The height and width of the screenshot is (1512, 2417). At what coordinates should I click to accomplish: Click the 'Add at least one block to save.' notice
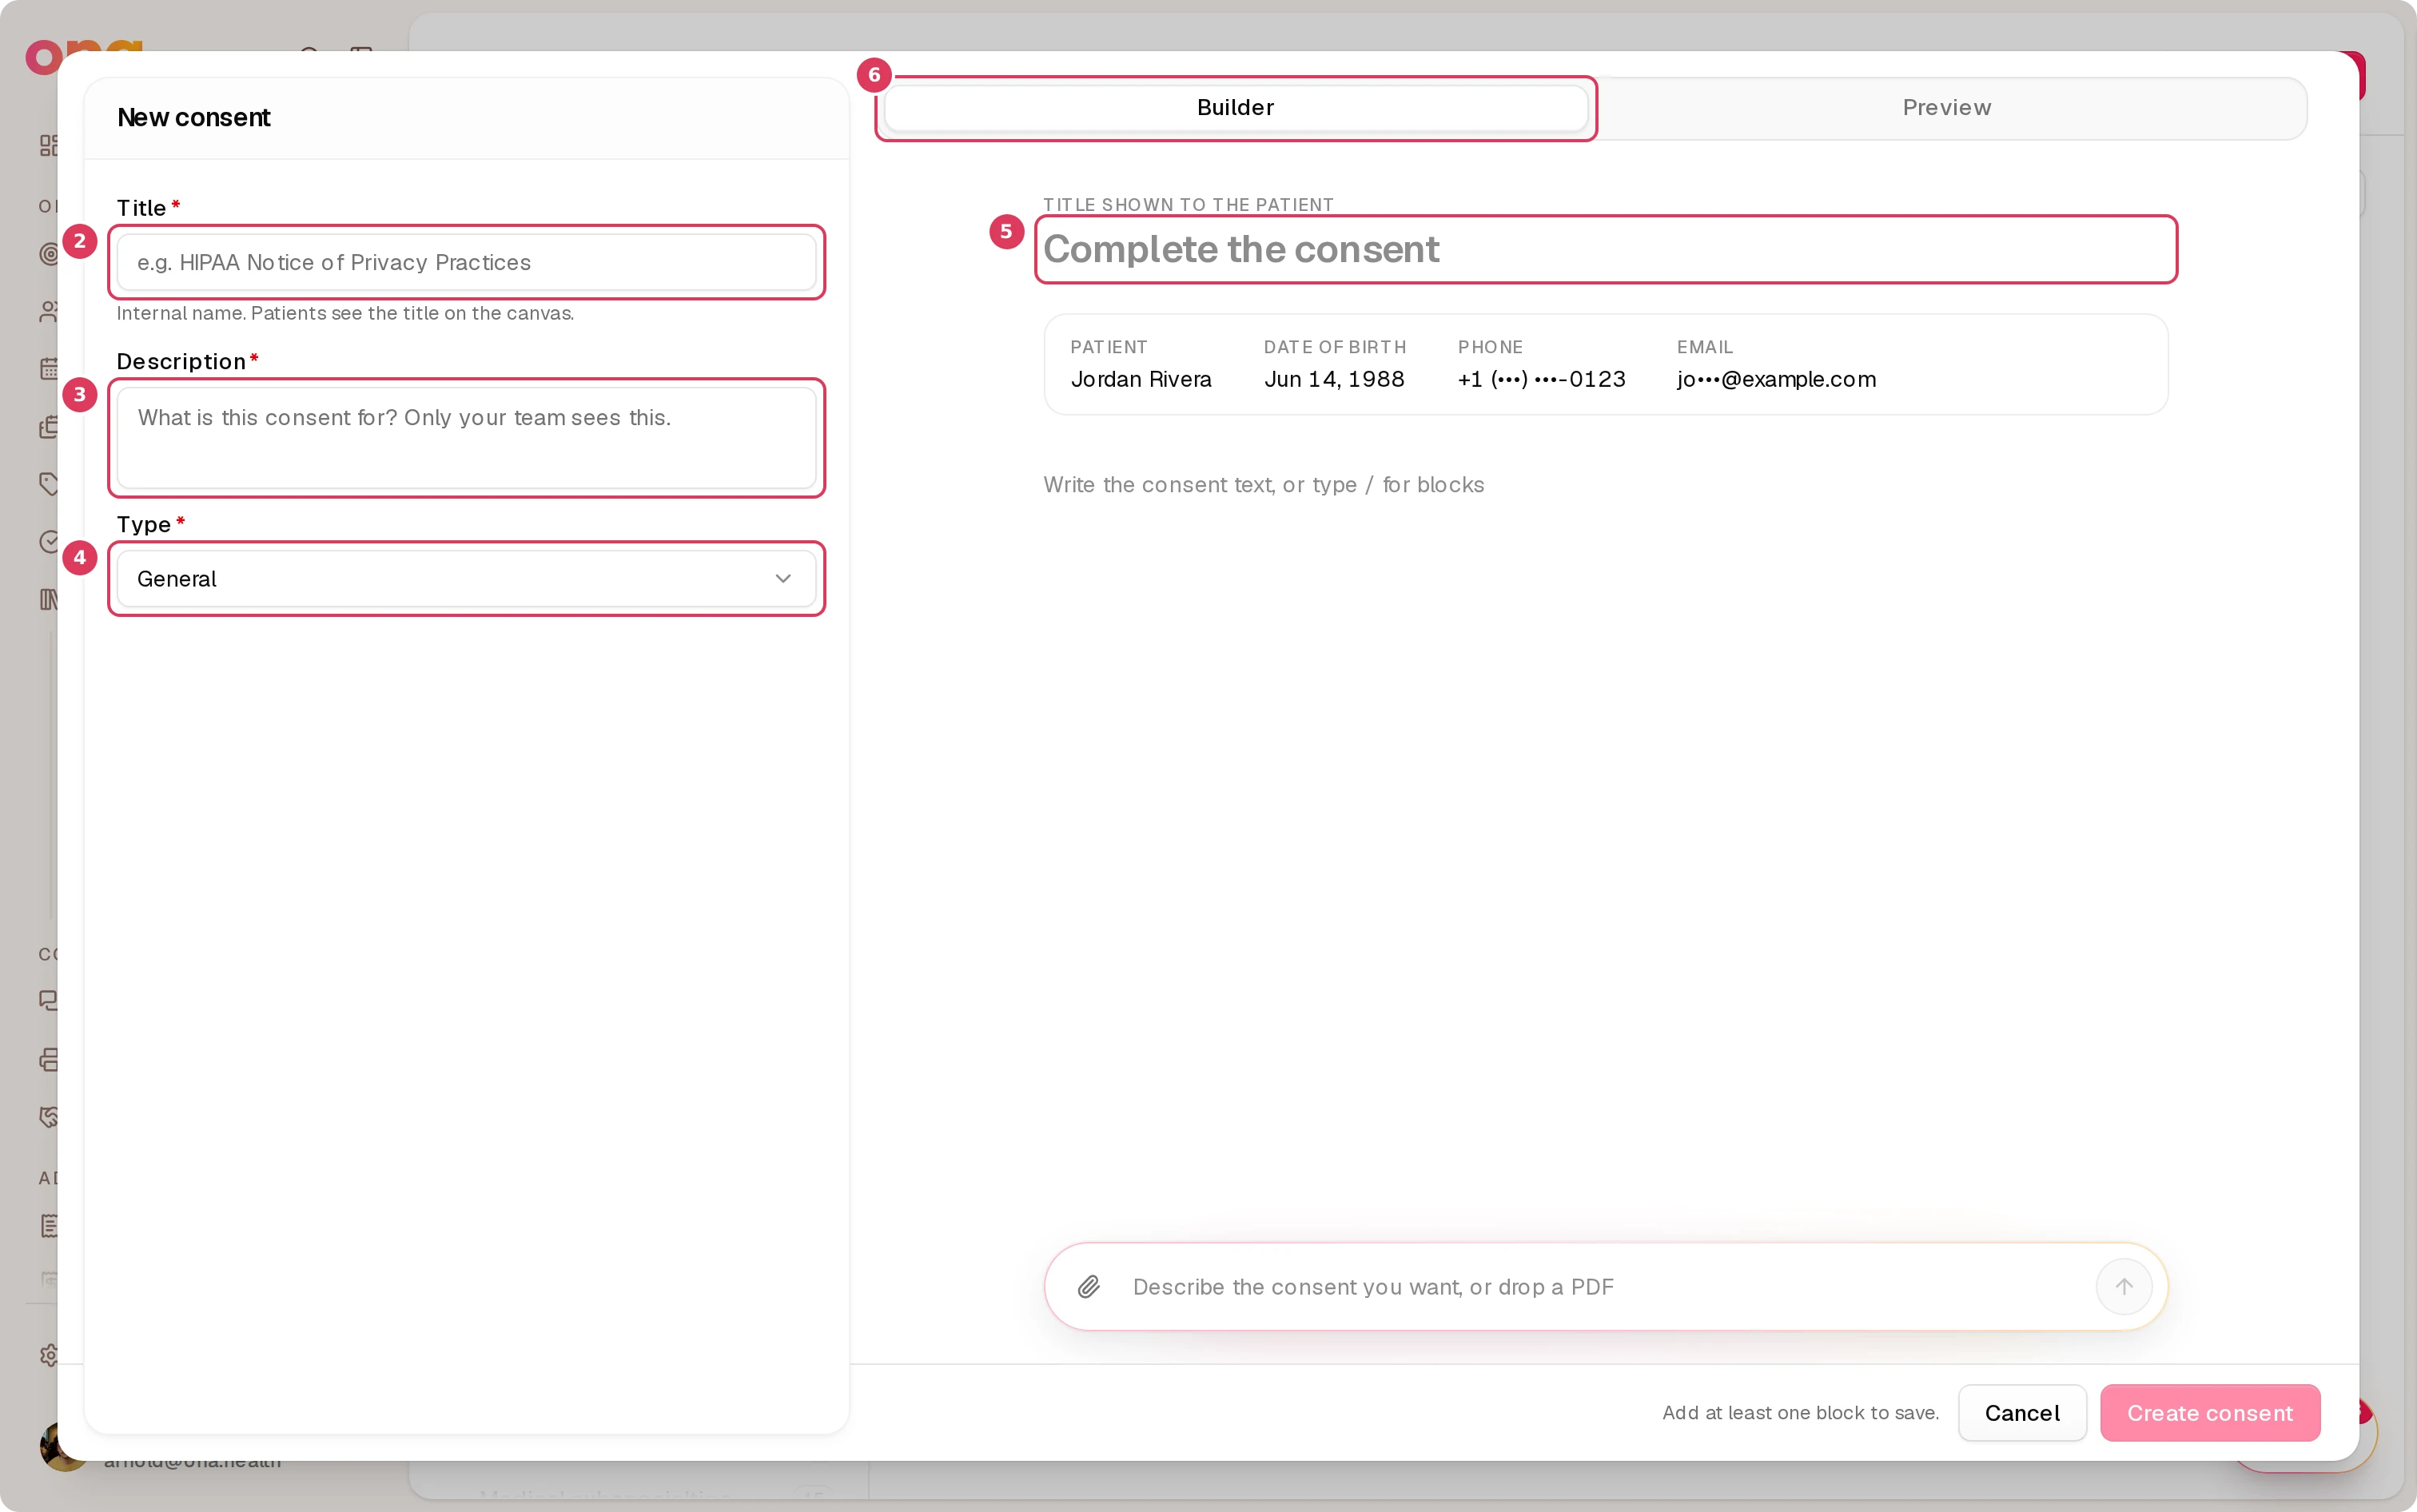[1800, 1413]
